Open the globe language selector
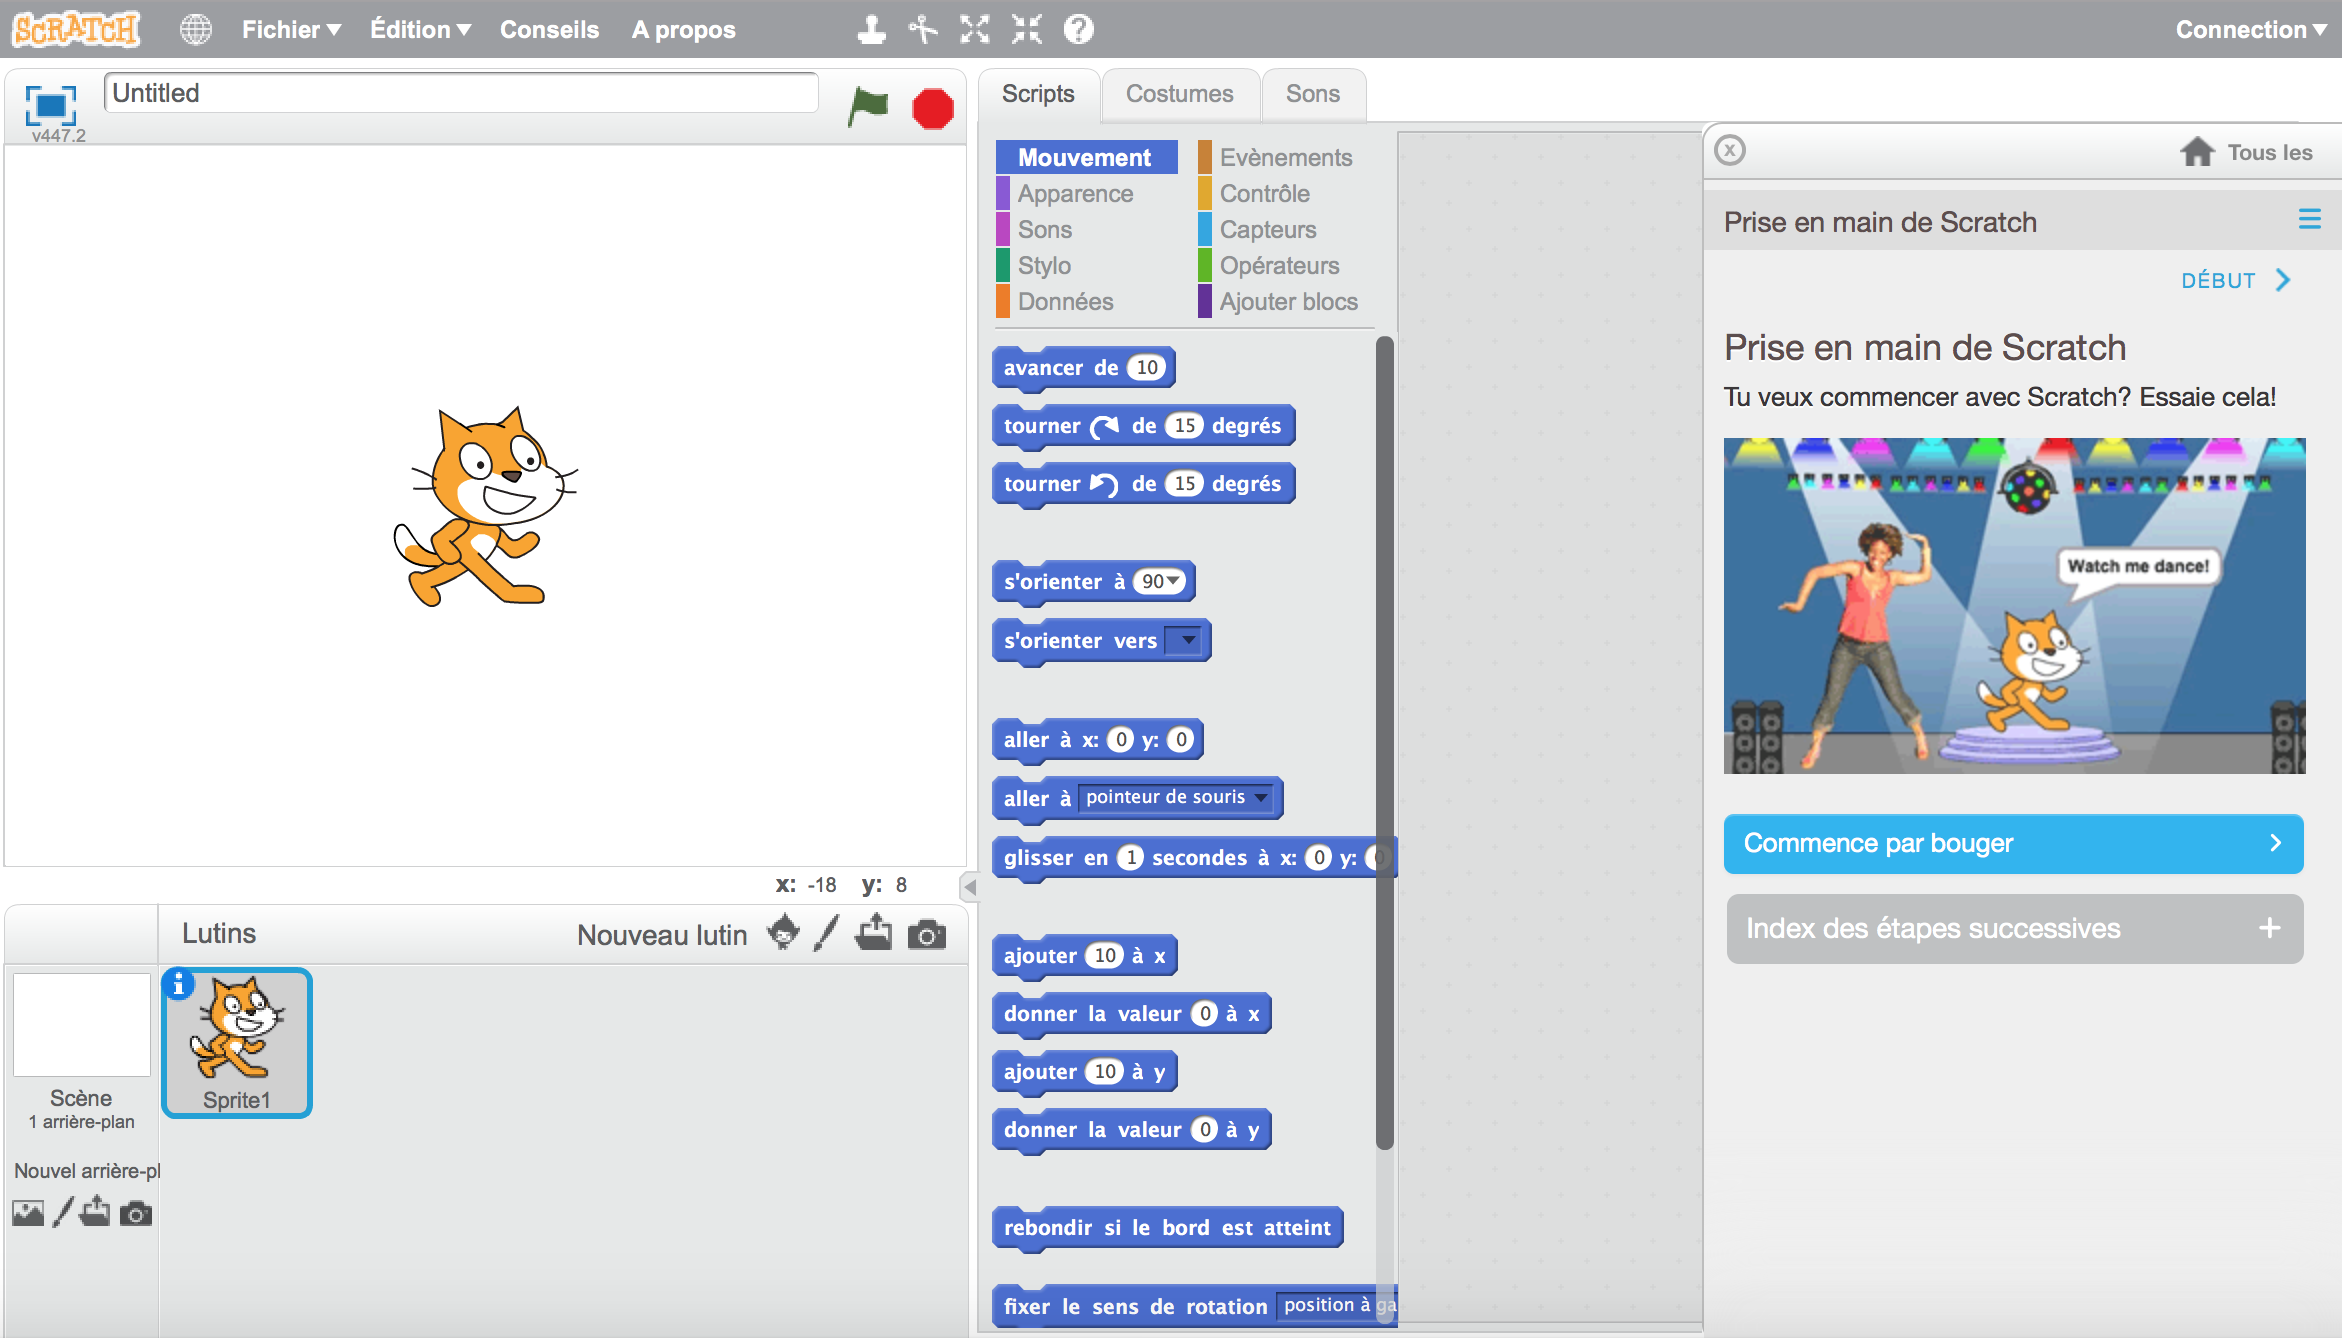The height and width of the screenshot is (1338, 2342). [x=196, y=30]
